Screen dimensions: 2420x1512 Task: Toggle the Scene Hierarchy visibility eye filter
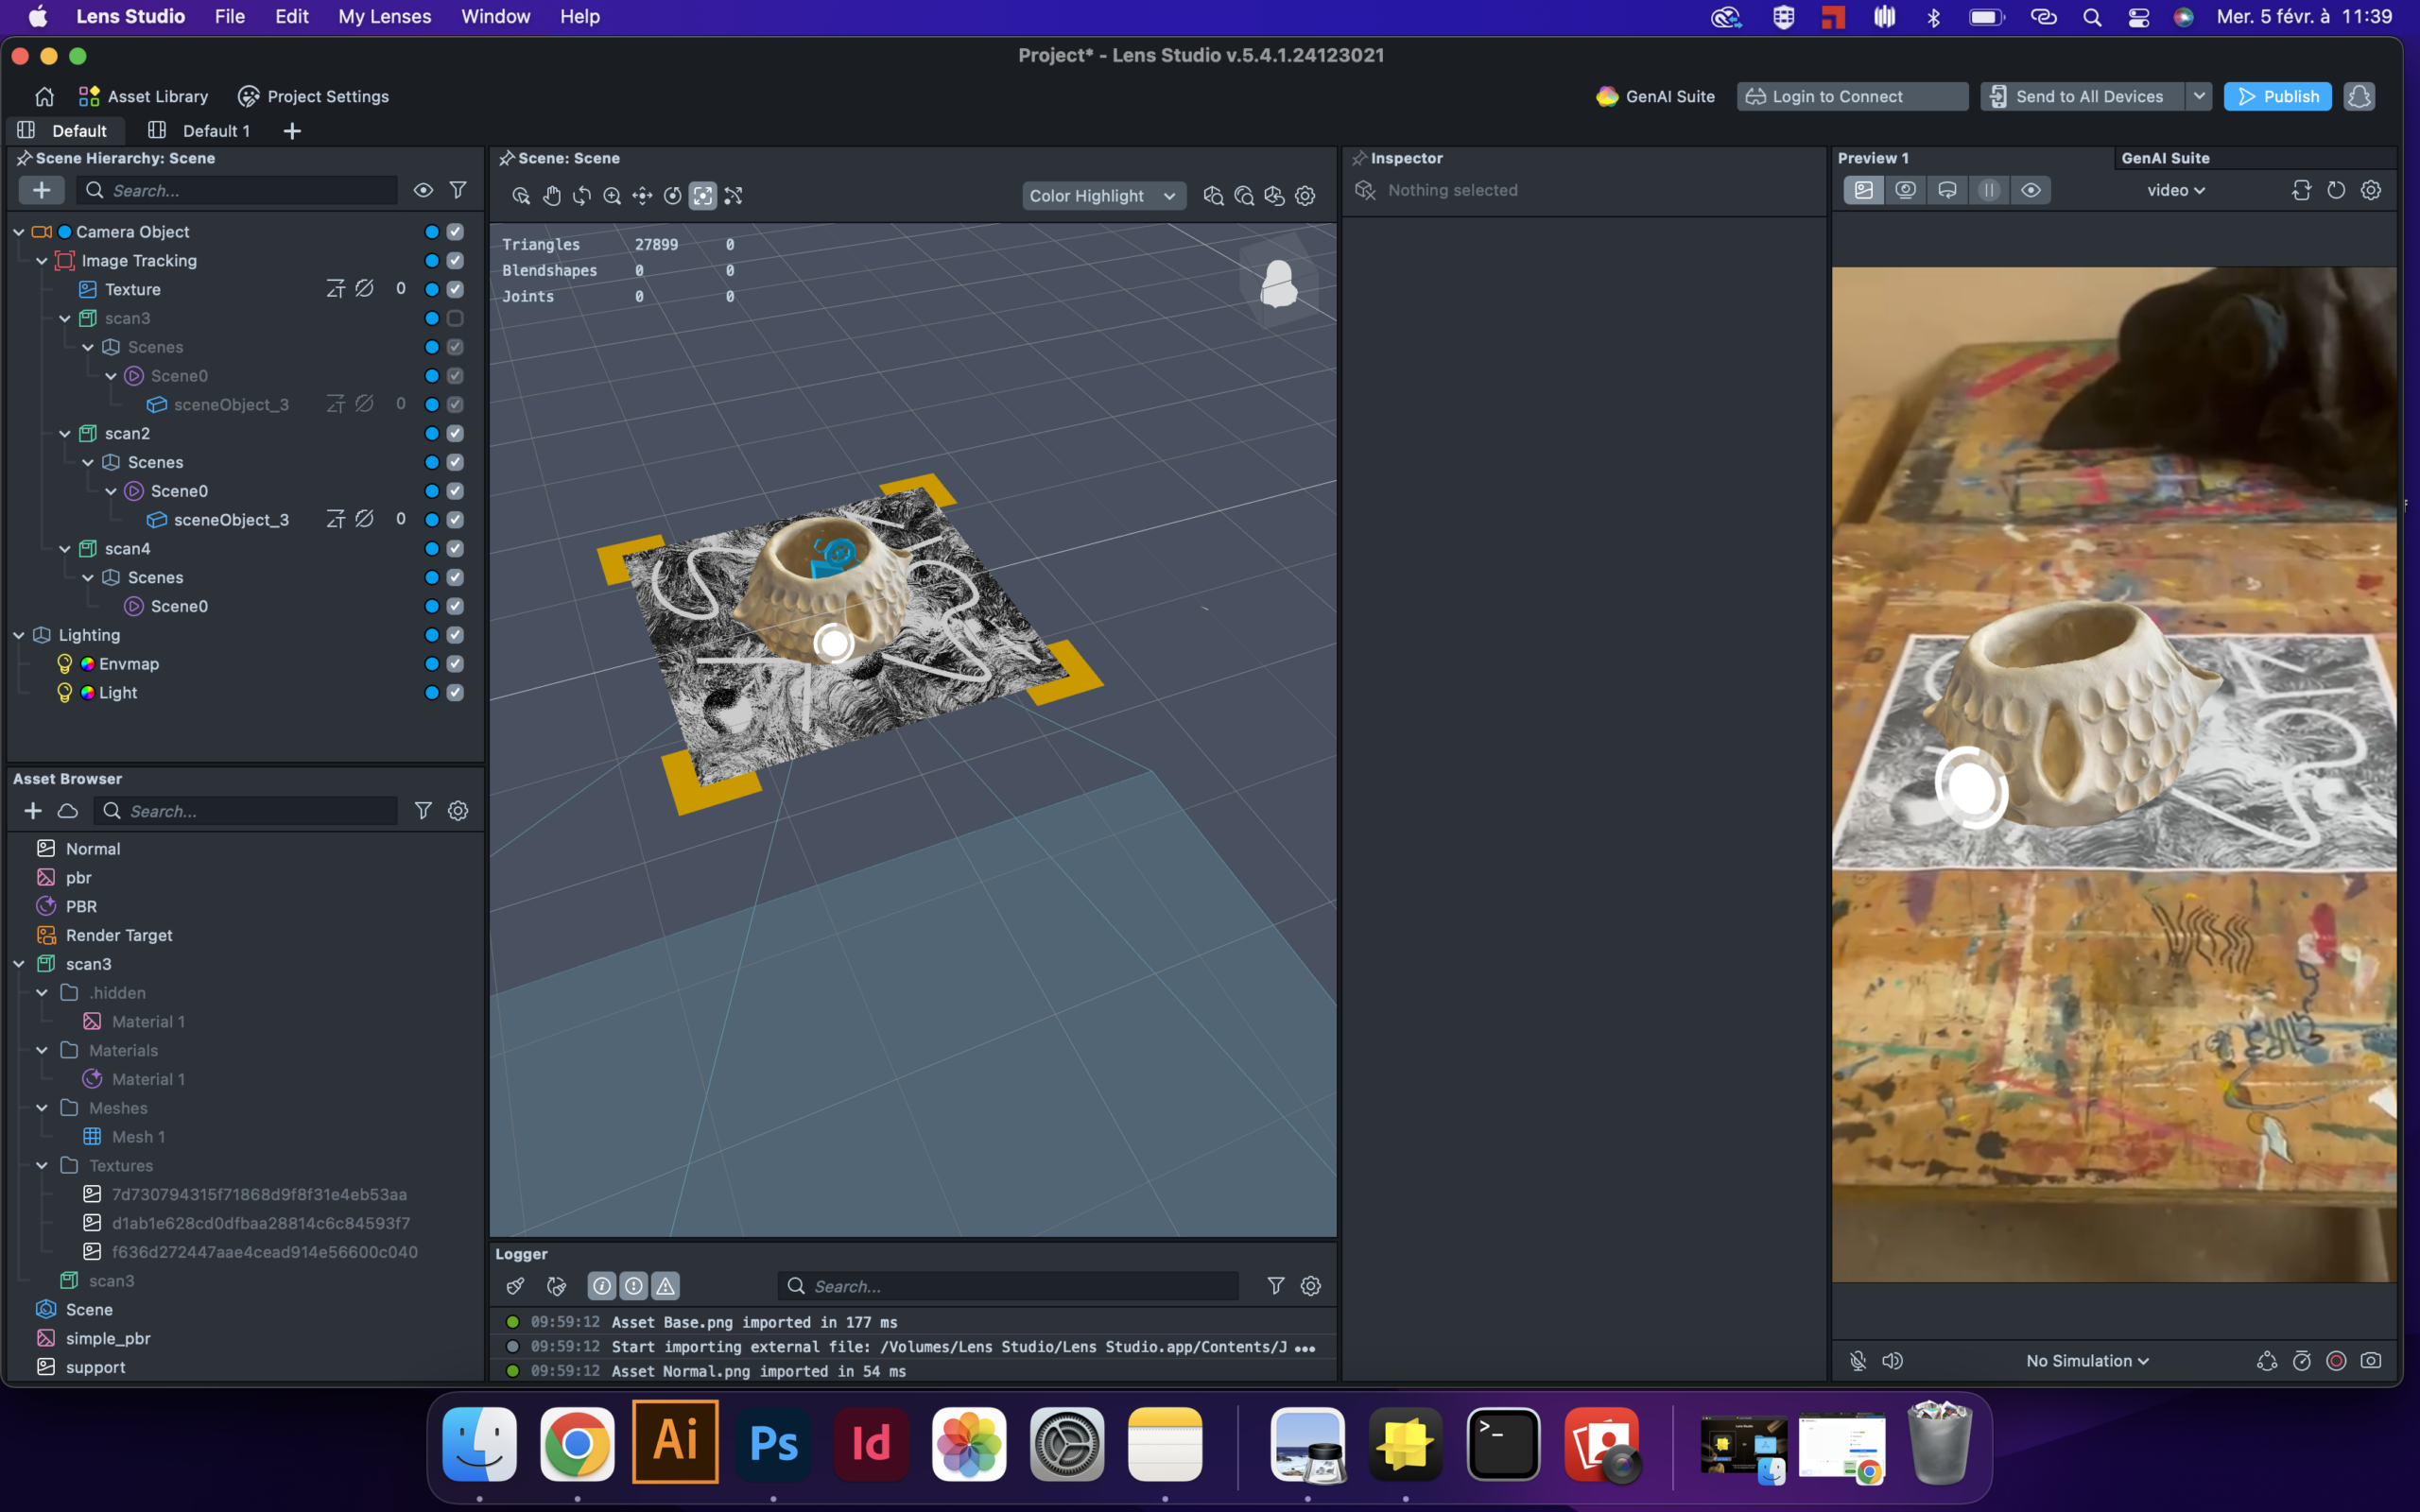click(423, 190)
